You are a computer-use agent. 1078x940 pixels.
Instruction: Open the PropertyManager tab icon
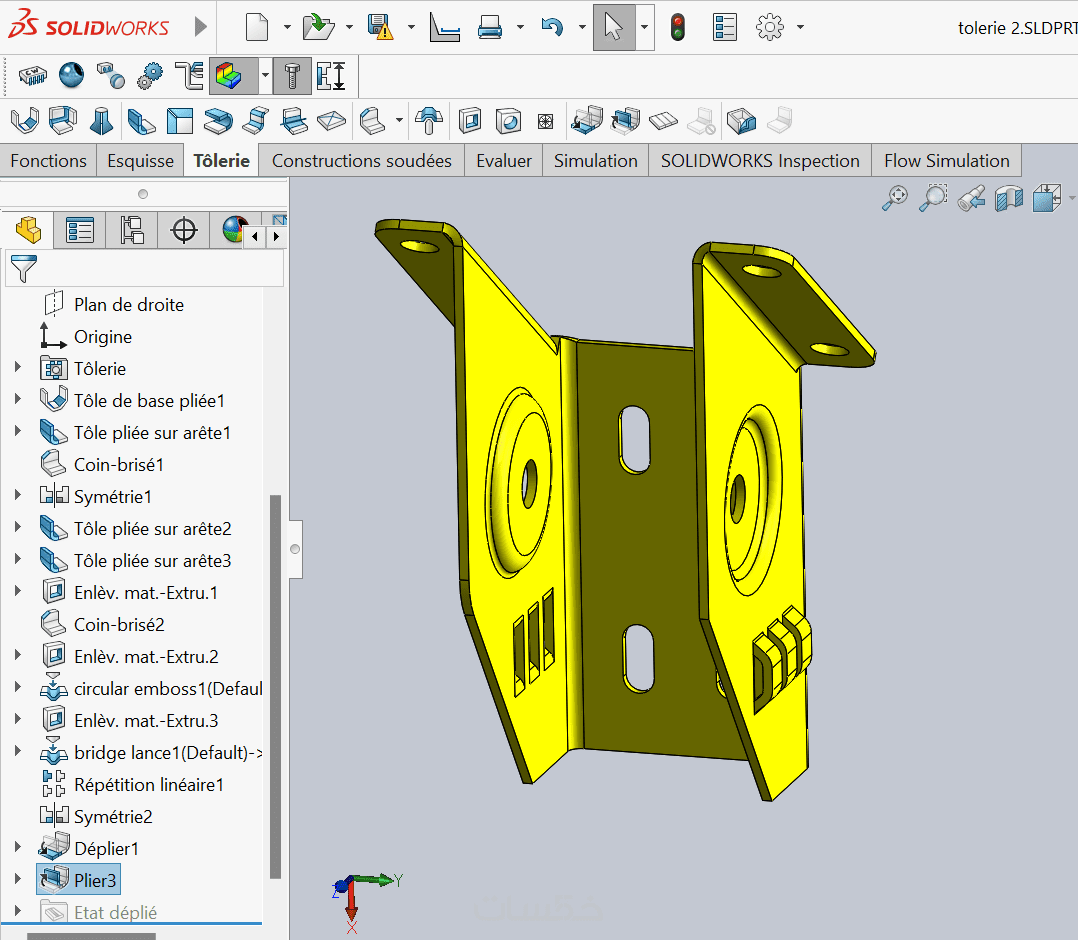tap(80, 230)
